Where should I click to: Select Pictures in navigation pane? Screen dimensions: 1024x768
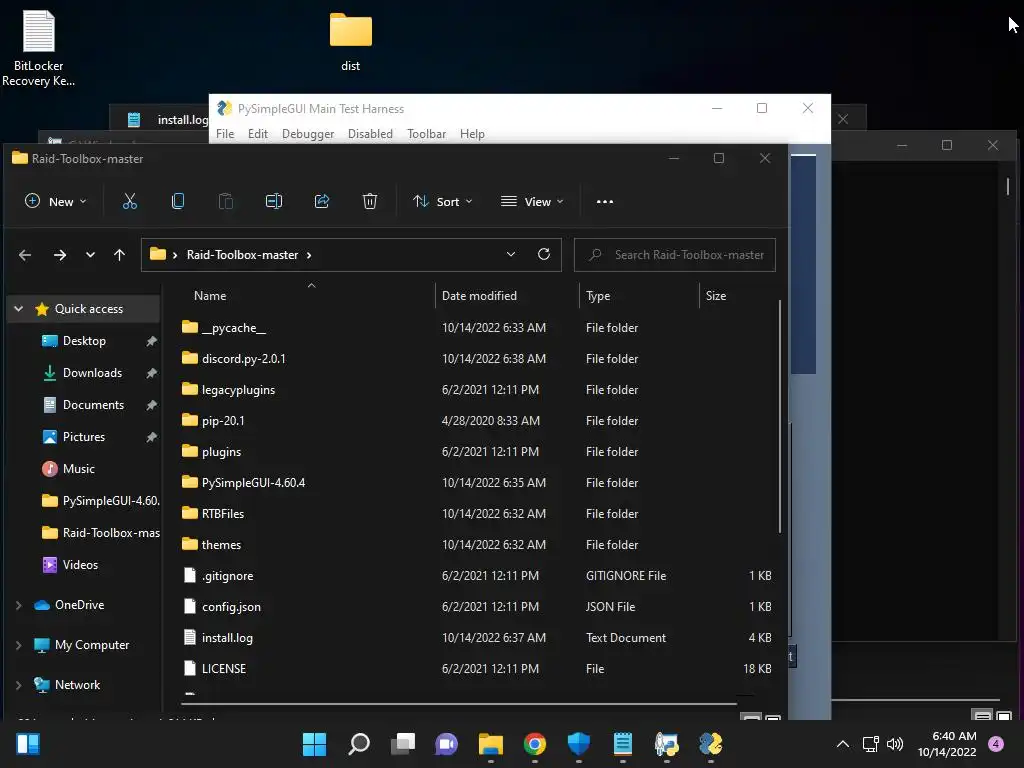(84, 437)
